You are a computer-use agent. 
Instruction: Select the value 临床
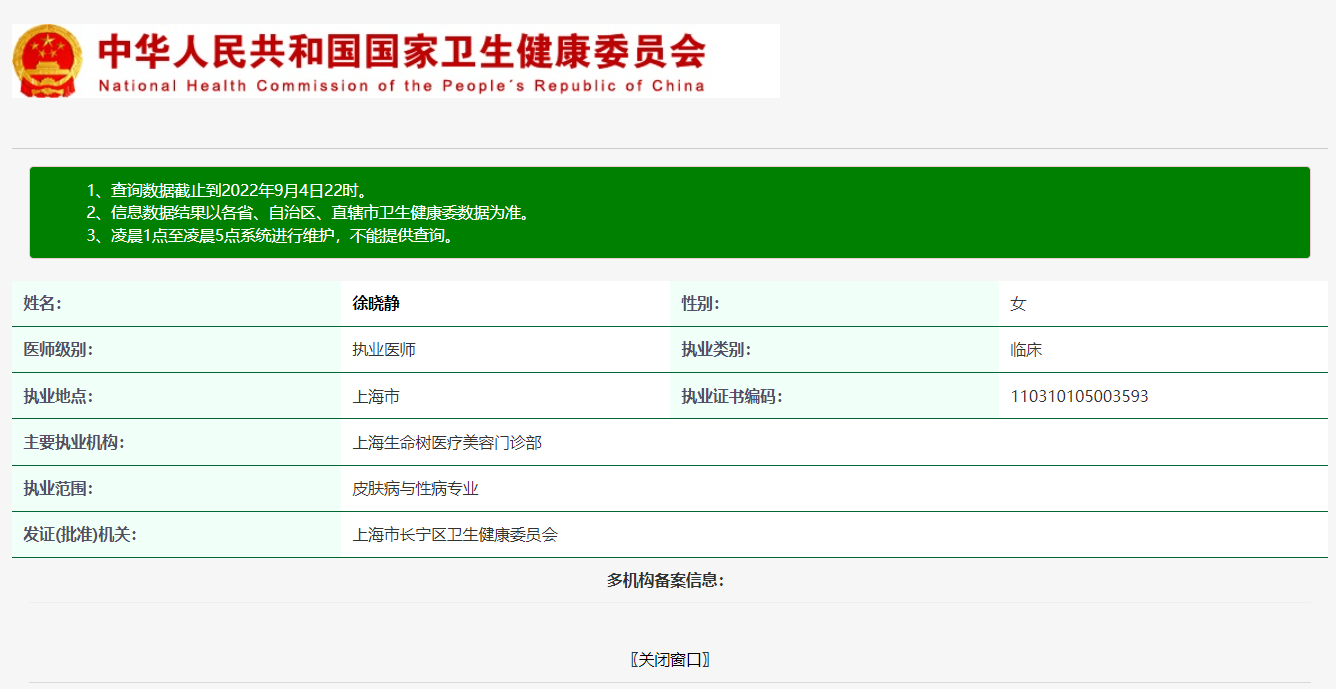1026,350
